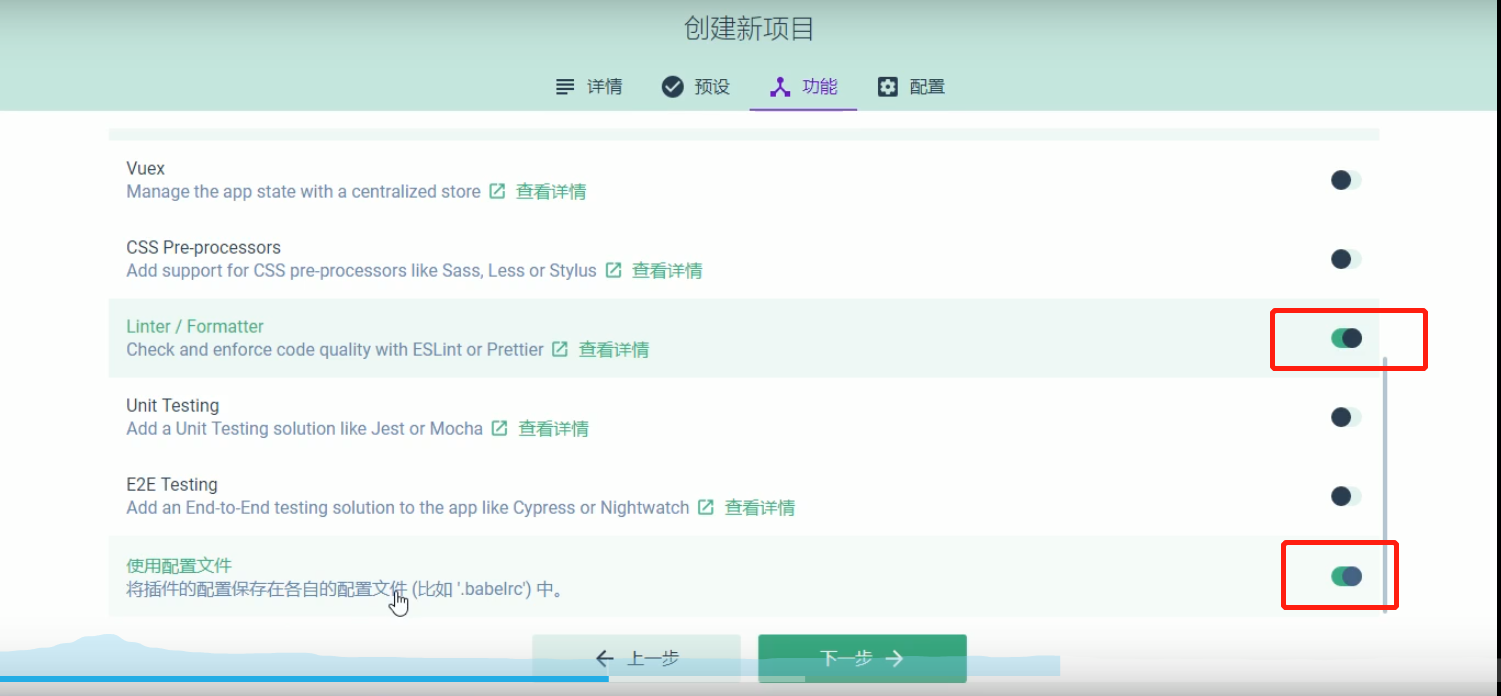Viewport: 1501px width, 696px height.
Task: Click the 配置 gear icon
Action: [x=888, y=87]
